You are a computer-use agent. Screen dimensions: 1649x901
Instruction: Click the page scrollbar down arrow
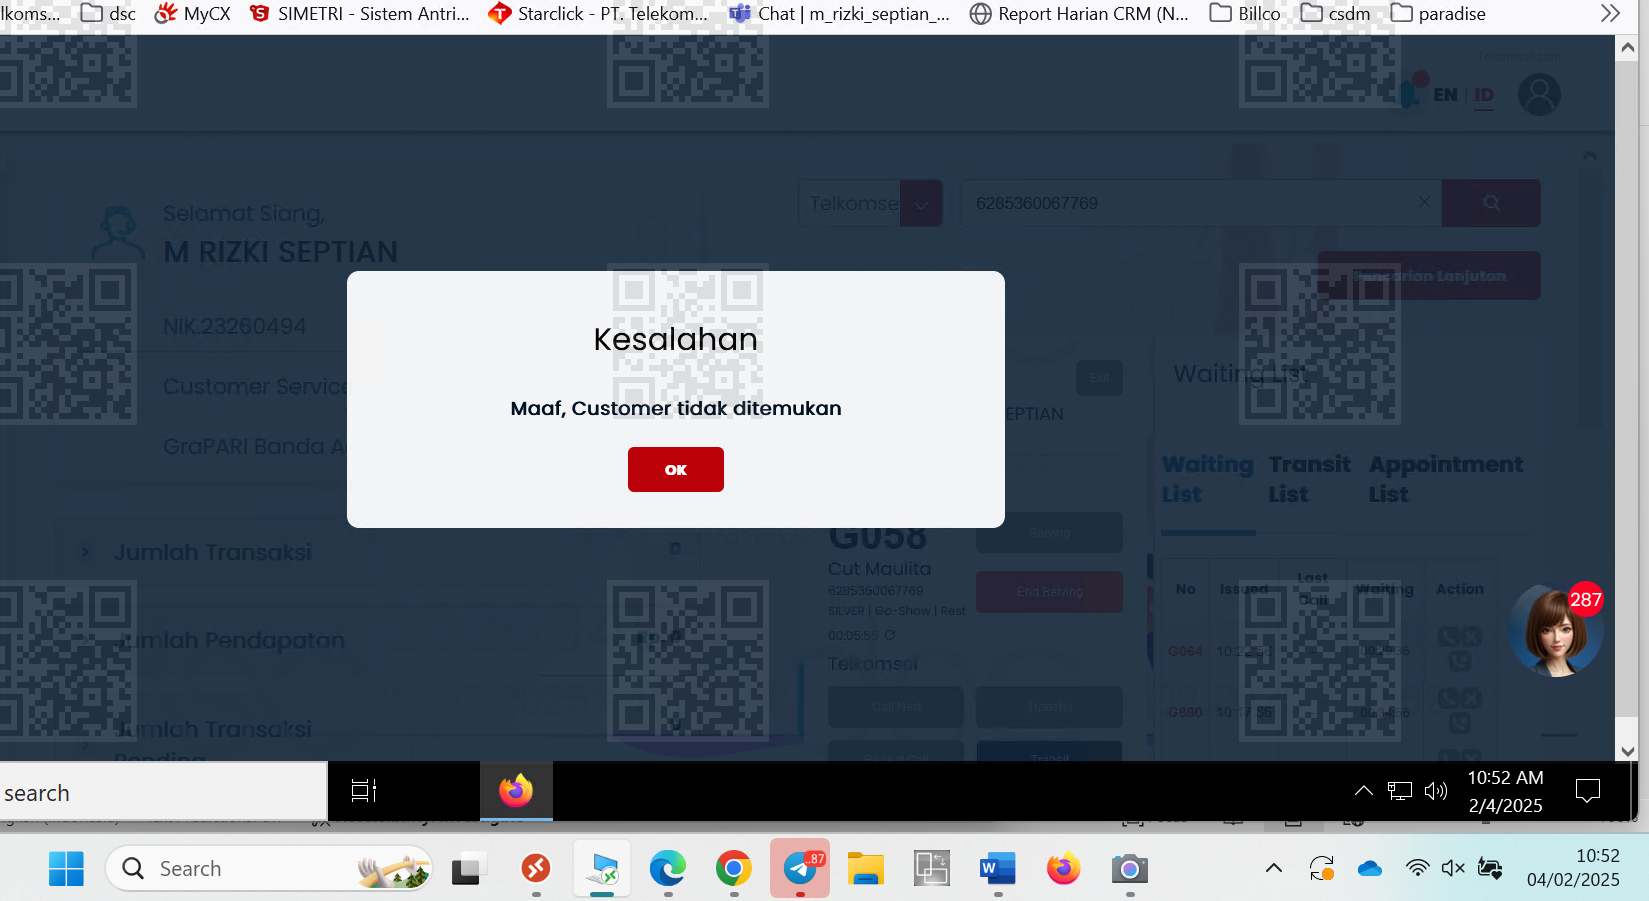(1627, 751)
